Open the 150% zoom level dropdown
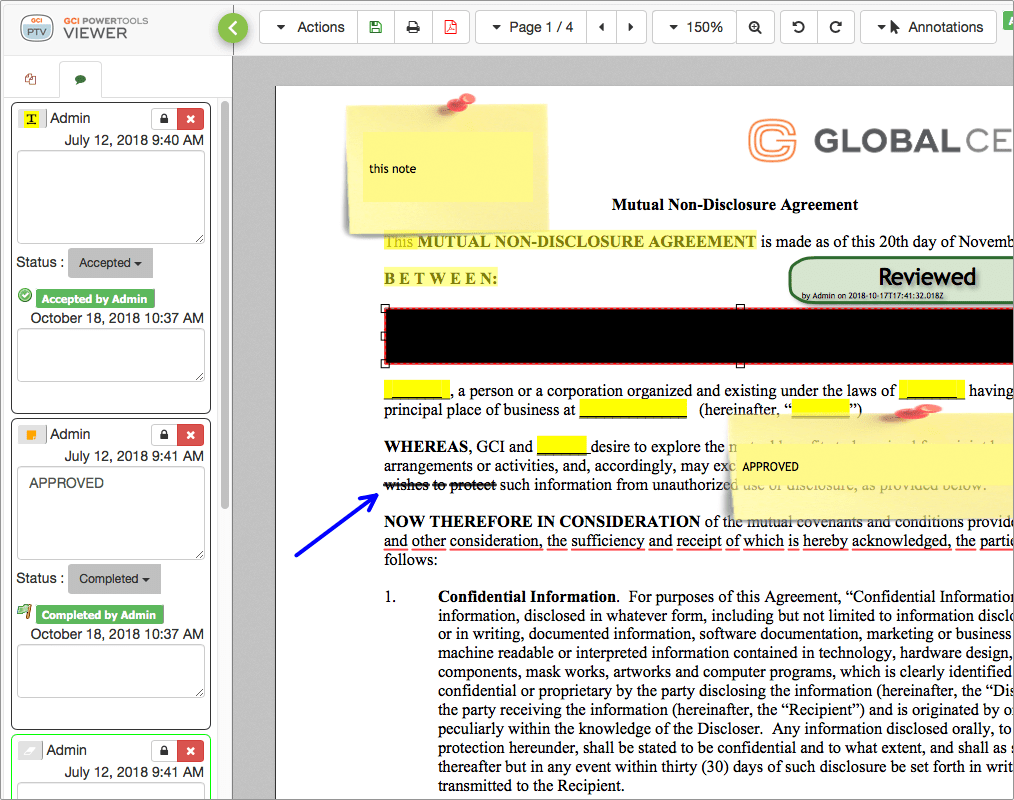The height and width of the screenshot is (800, 1014). [695, 27]
